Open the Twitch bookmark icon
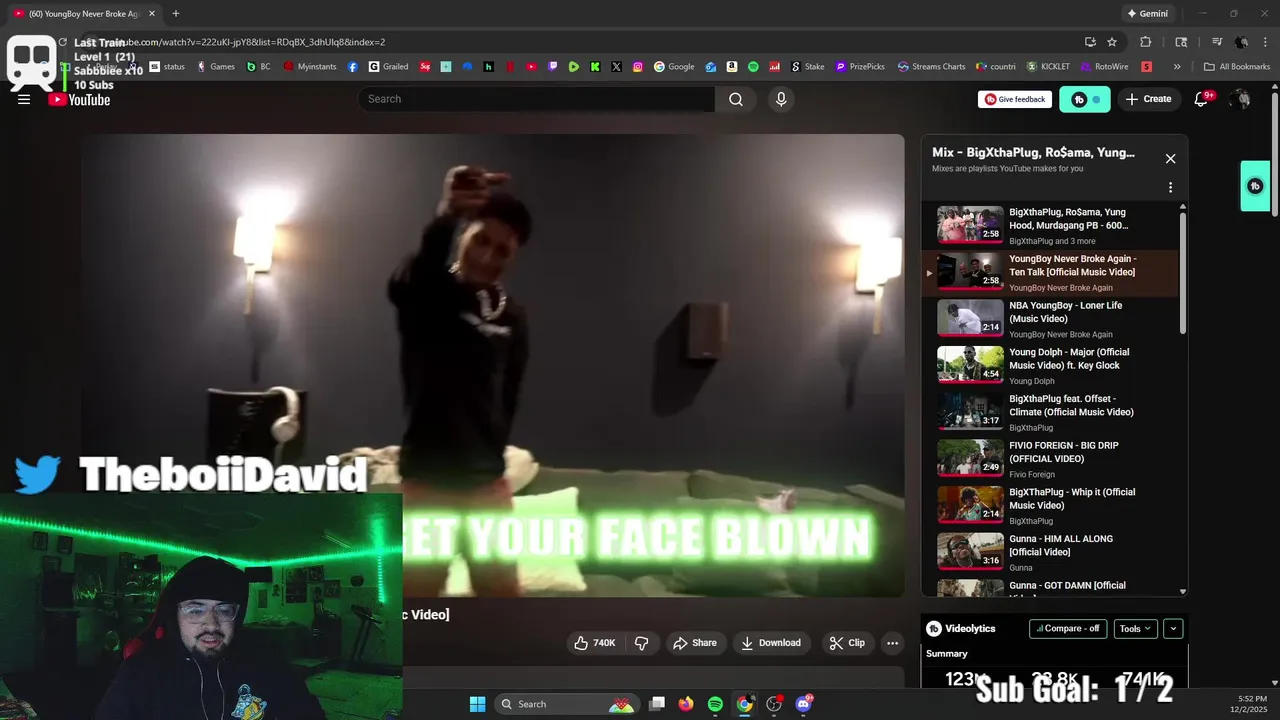The width and height of the screenshot is (1280, 720). point(553,67)
